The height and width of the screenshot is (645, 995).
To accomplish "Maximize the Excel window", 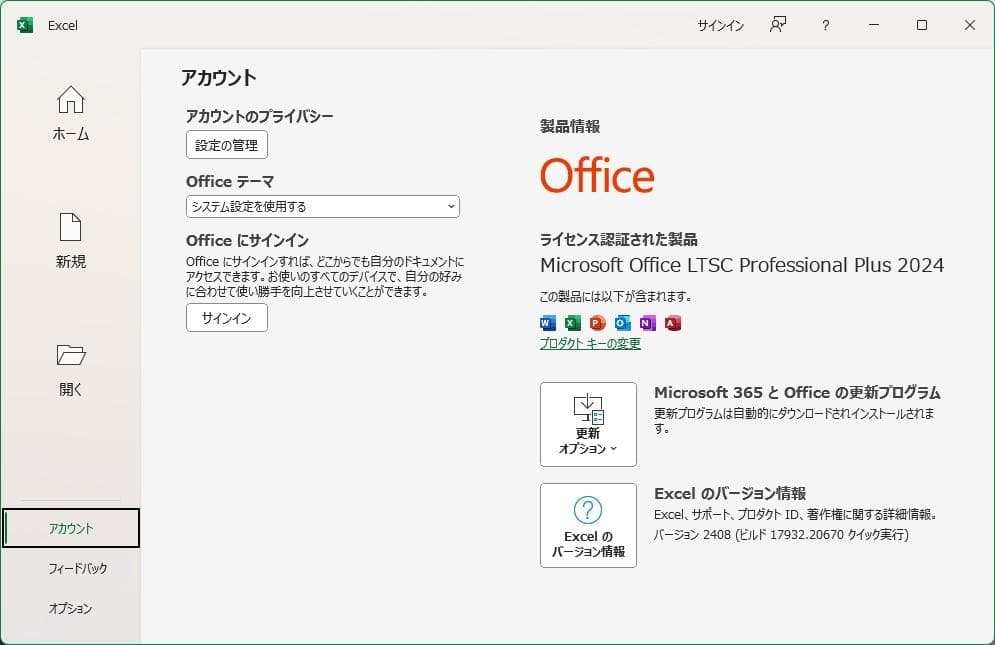I will click(x=922, y=25).
